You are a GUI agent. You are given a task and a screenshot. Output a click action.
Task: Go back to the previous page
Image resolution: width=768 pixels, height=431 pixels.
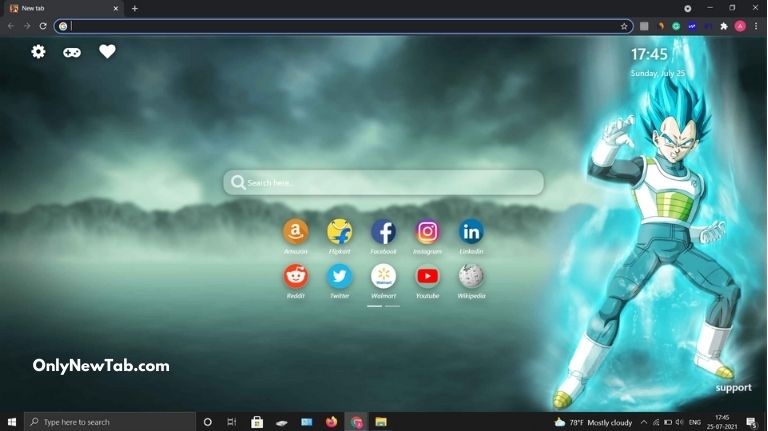[11, 26]
